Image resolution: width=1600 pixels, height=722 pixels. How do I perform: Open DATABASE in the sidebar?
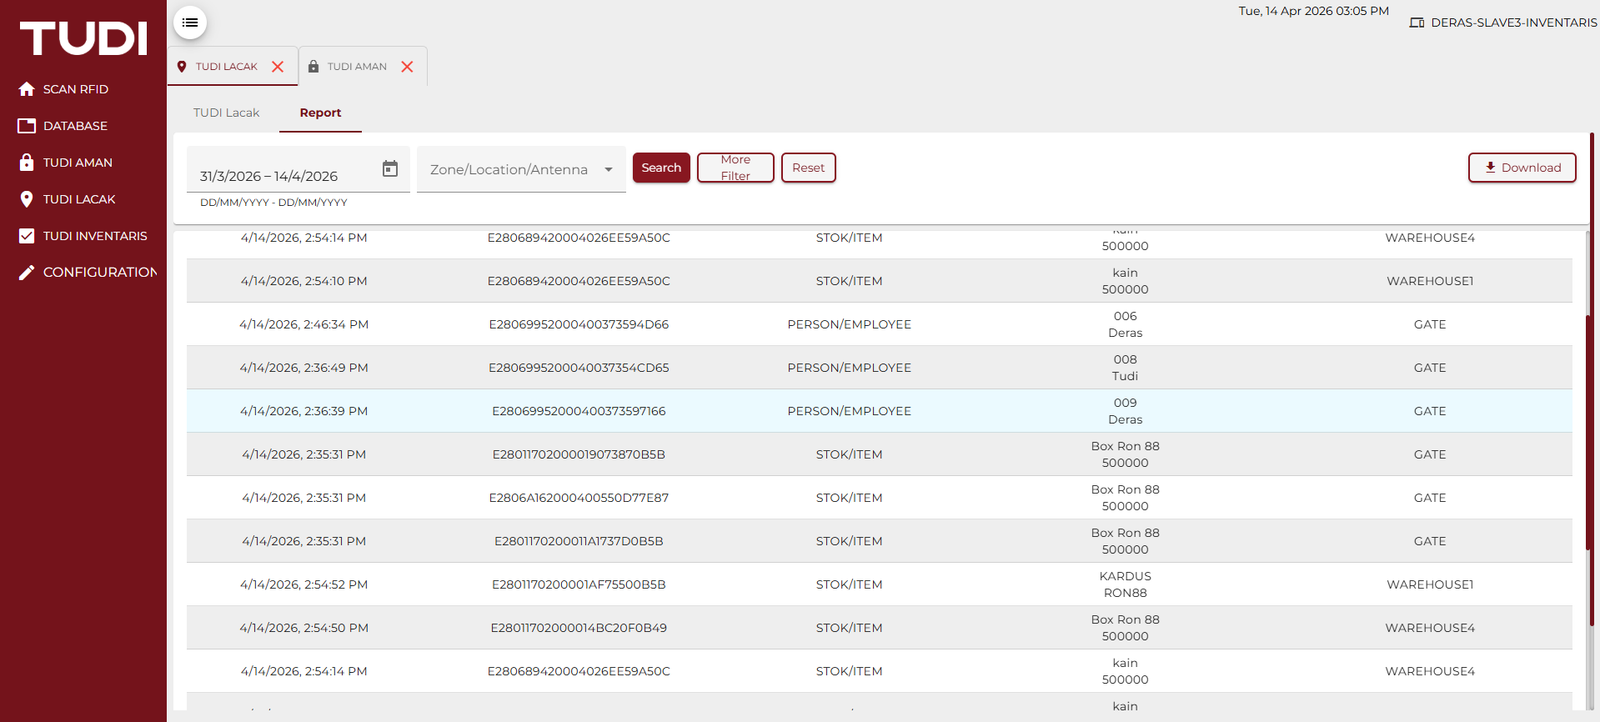75,126
